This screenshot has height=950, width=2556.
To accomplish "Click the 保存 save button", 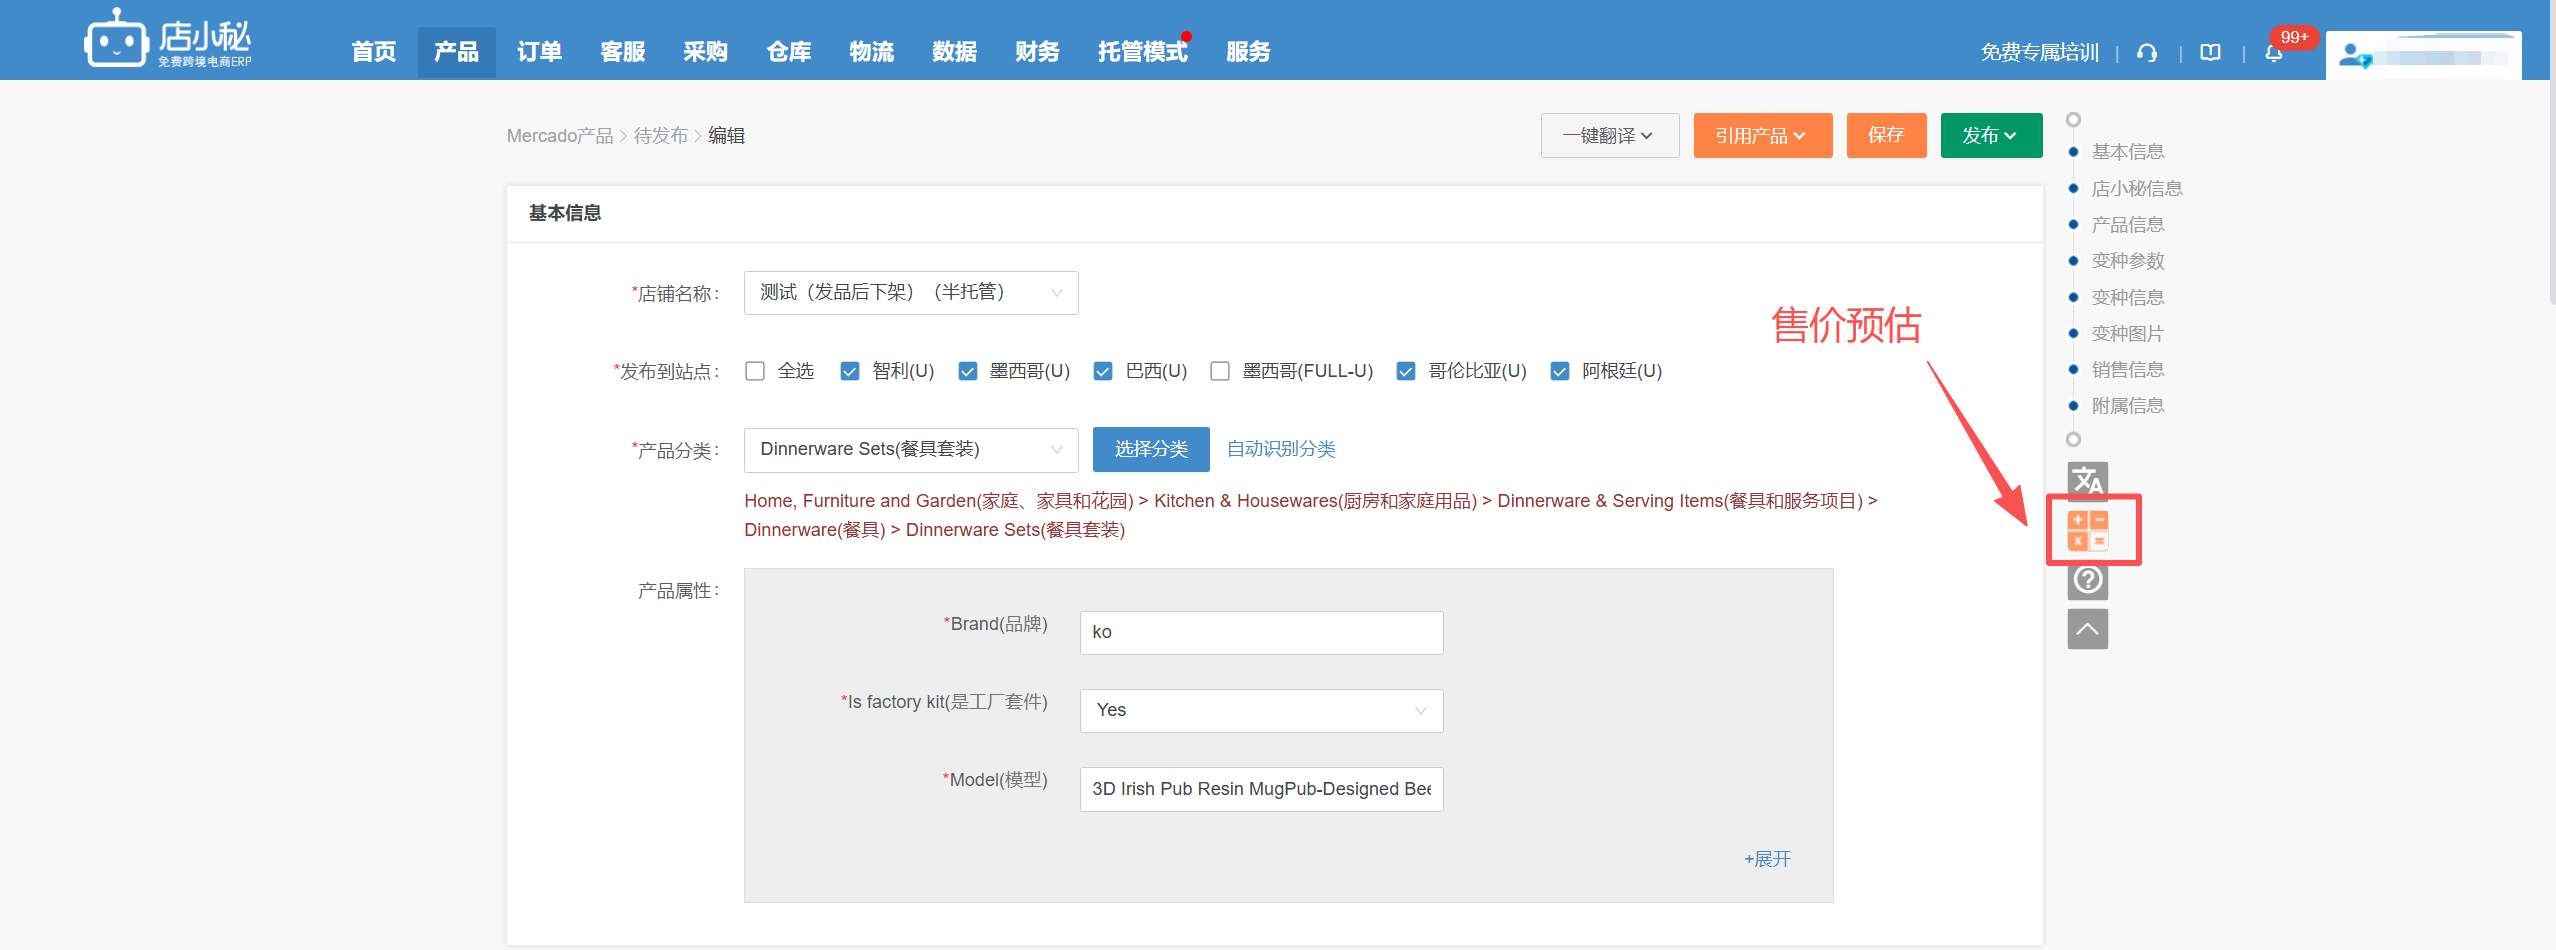I will 1885,136.
